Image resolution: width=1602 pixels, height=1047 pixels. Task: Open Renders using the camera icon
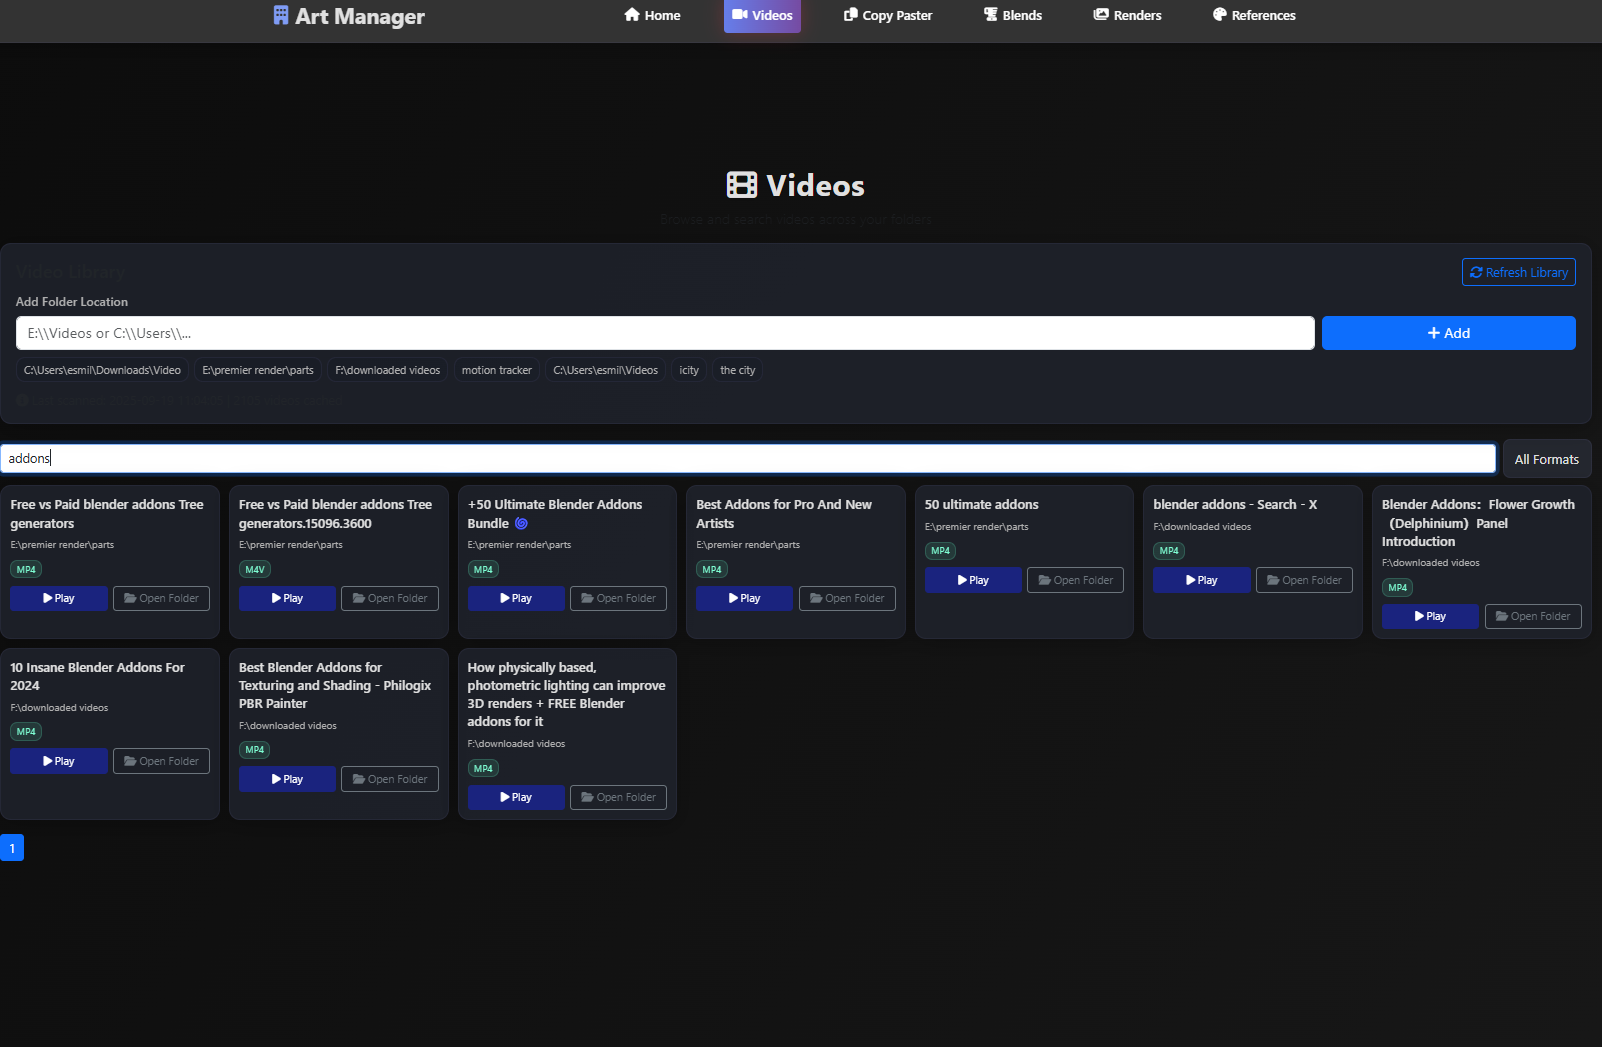tap(1101, 15)
